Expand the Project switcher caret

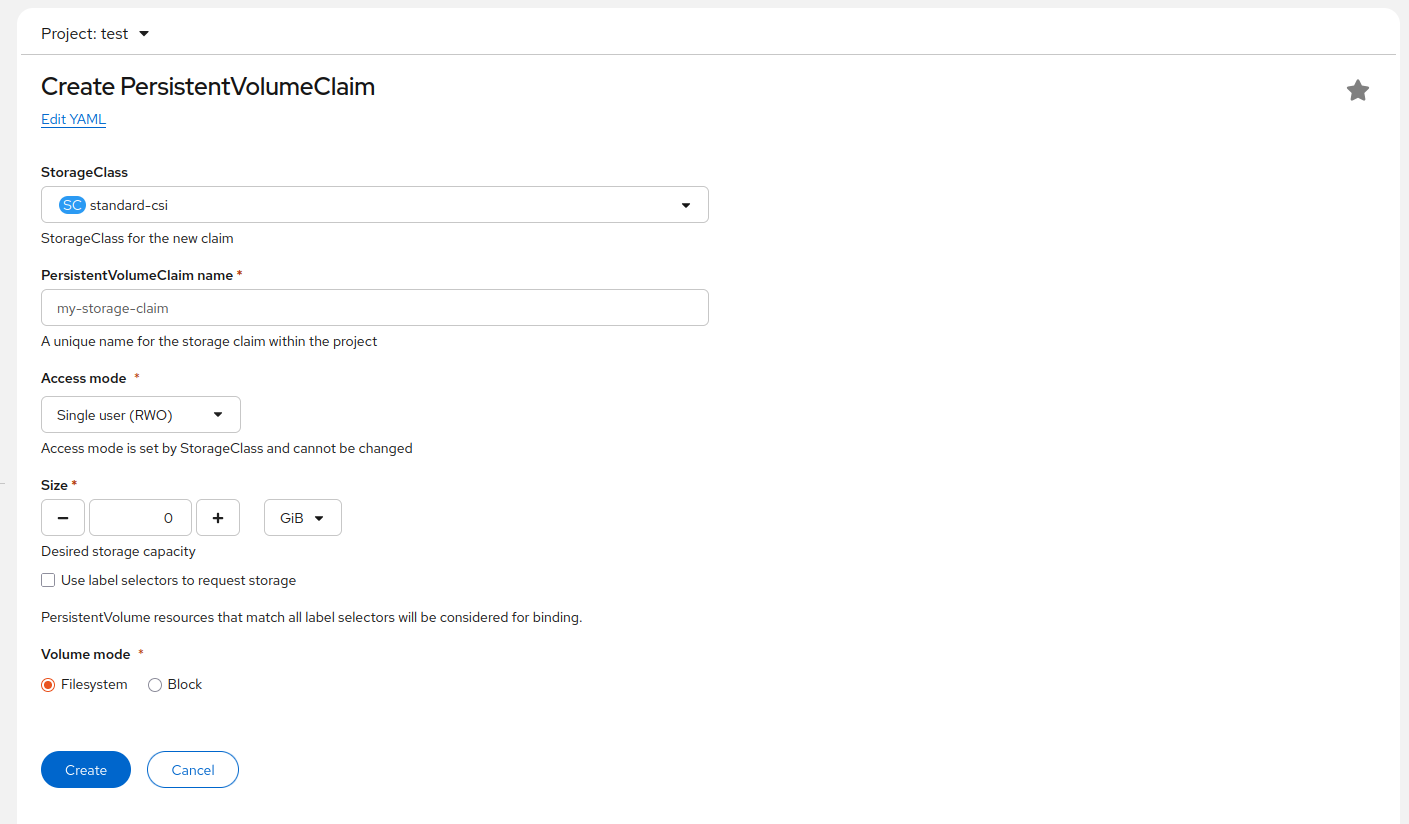click(x=144, y=33)
